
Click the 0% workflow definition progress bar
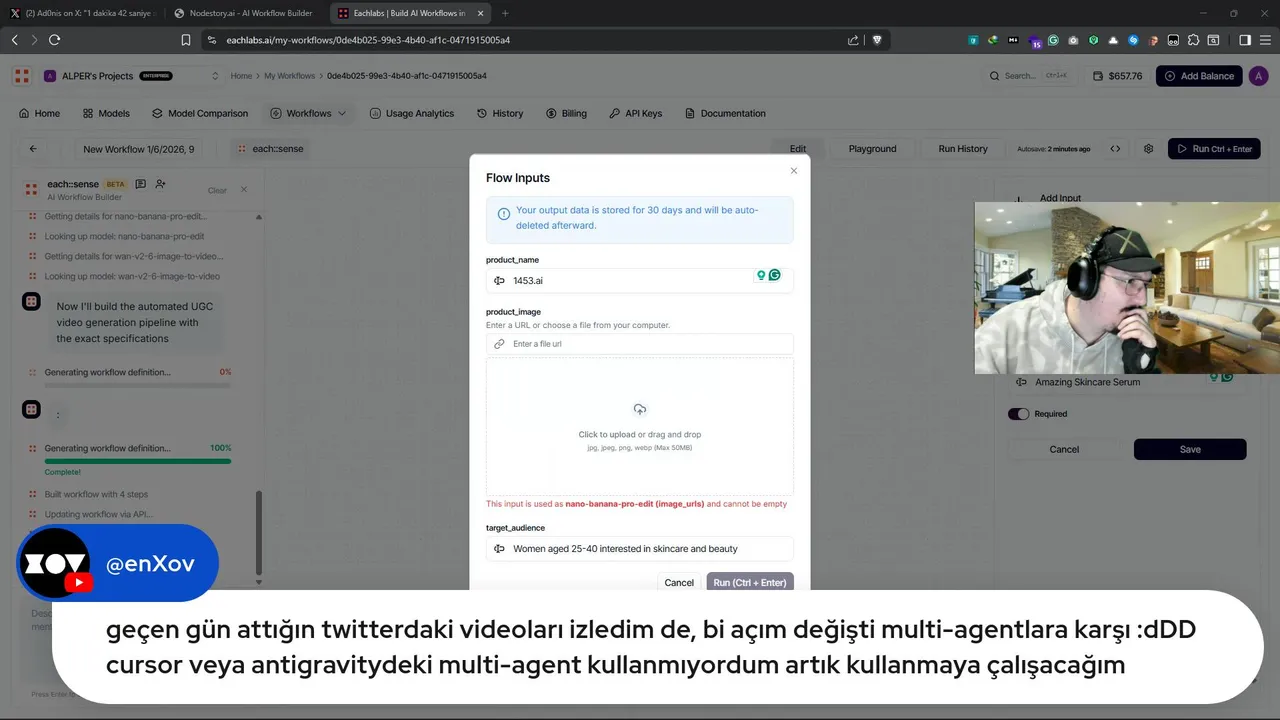(138, 385)
